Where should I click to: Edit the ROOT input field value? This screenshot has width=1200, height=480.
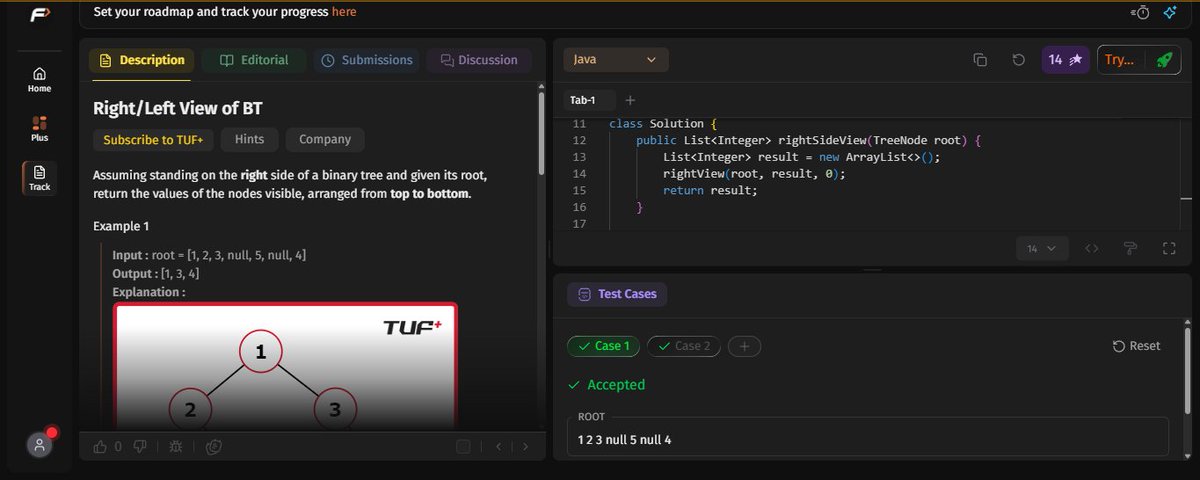tap(867, 437)
